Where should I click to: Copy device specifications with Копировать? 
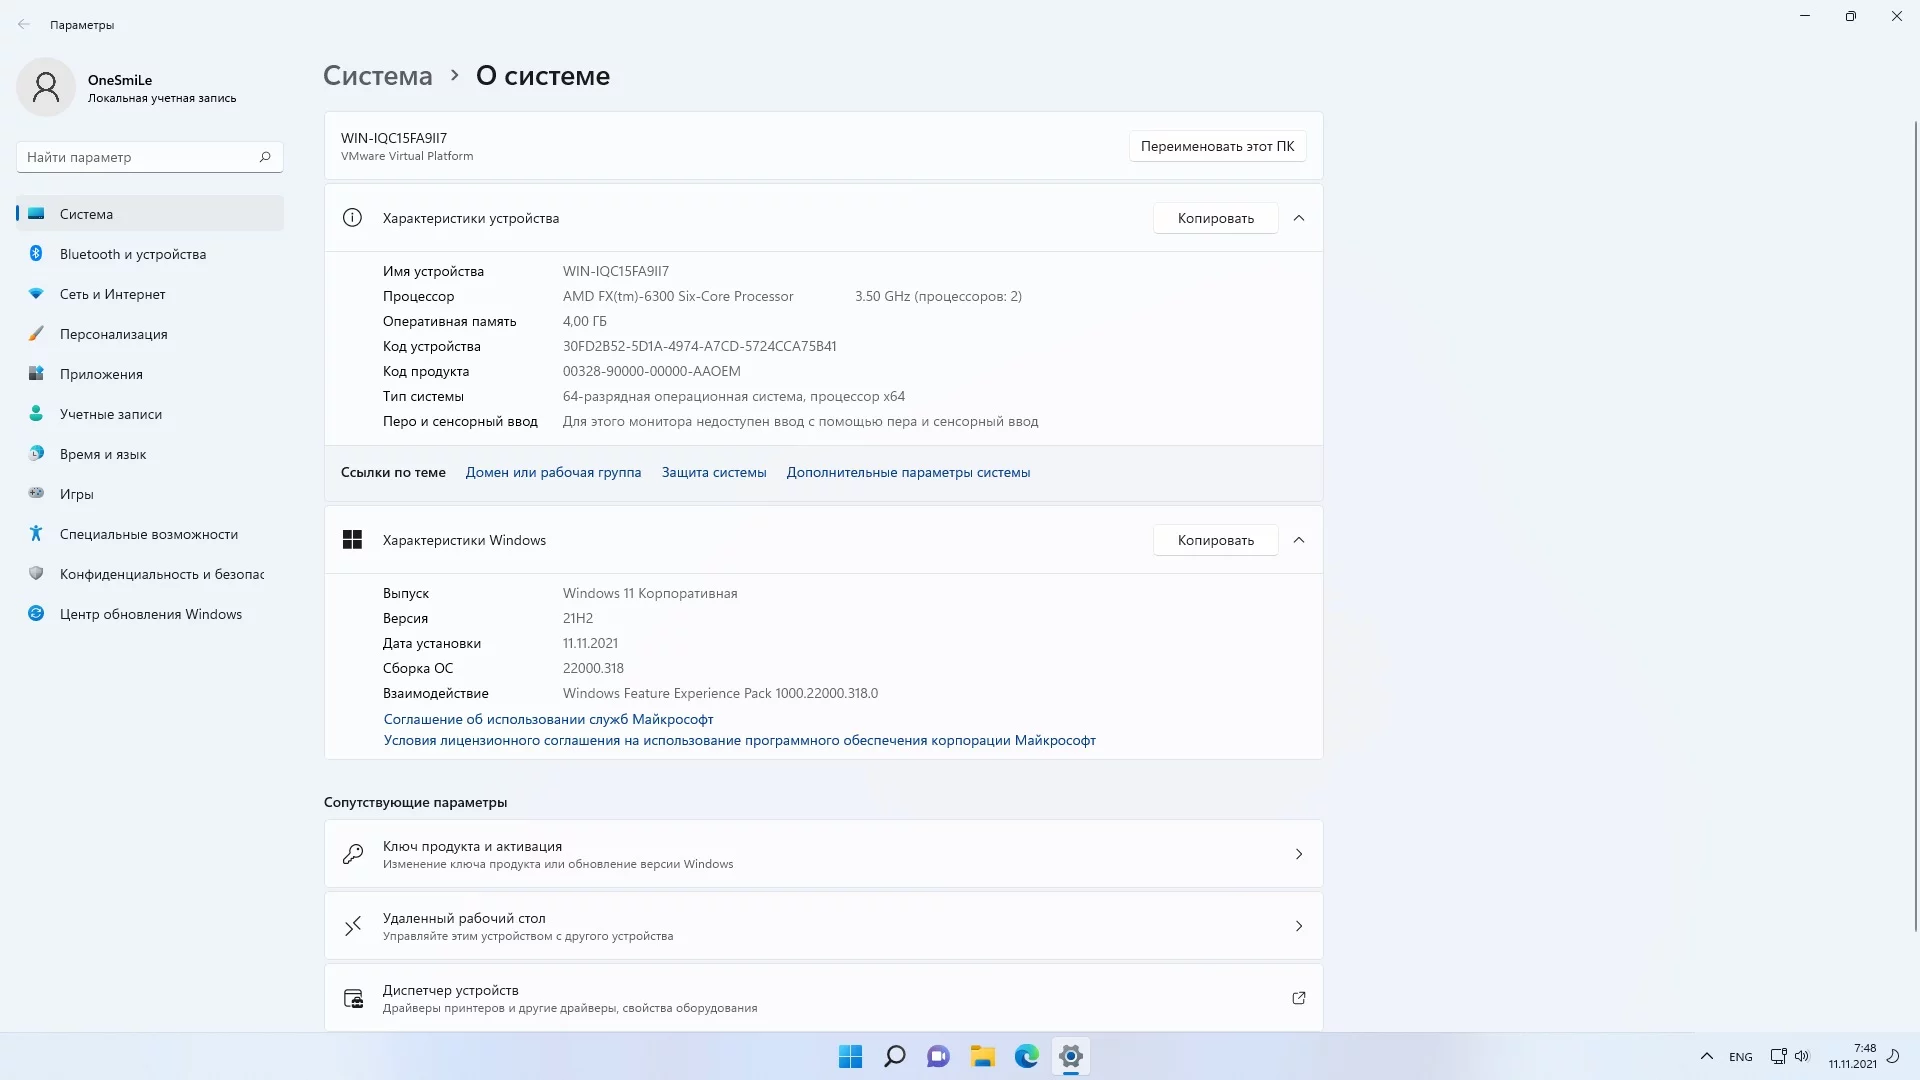pyautogui.click(x=1214, y=218)
